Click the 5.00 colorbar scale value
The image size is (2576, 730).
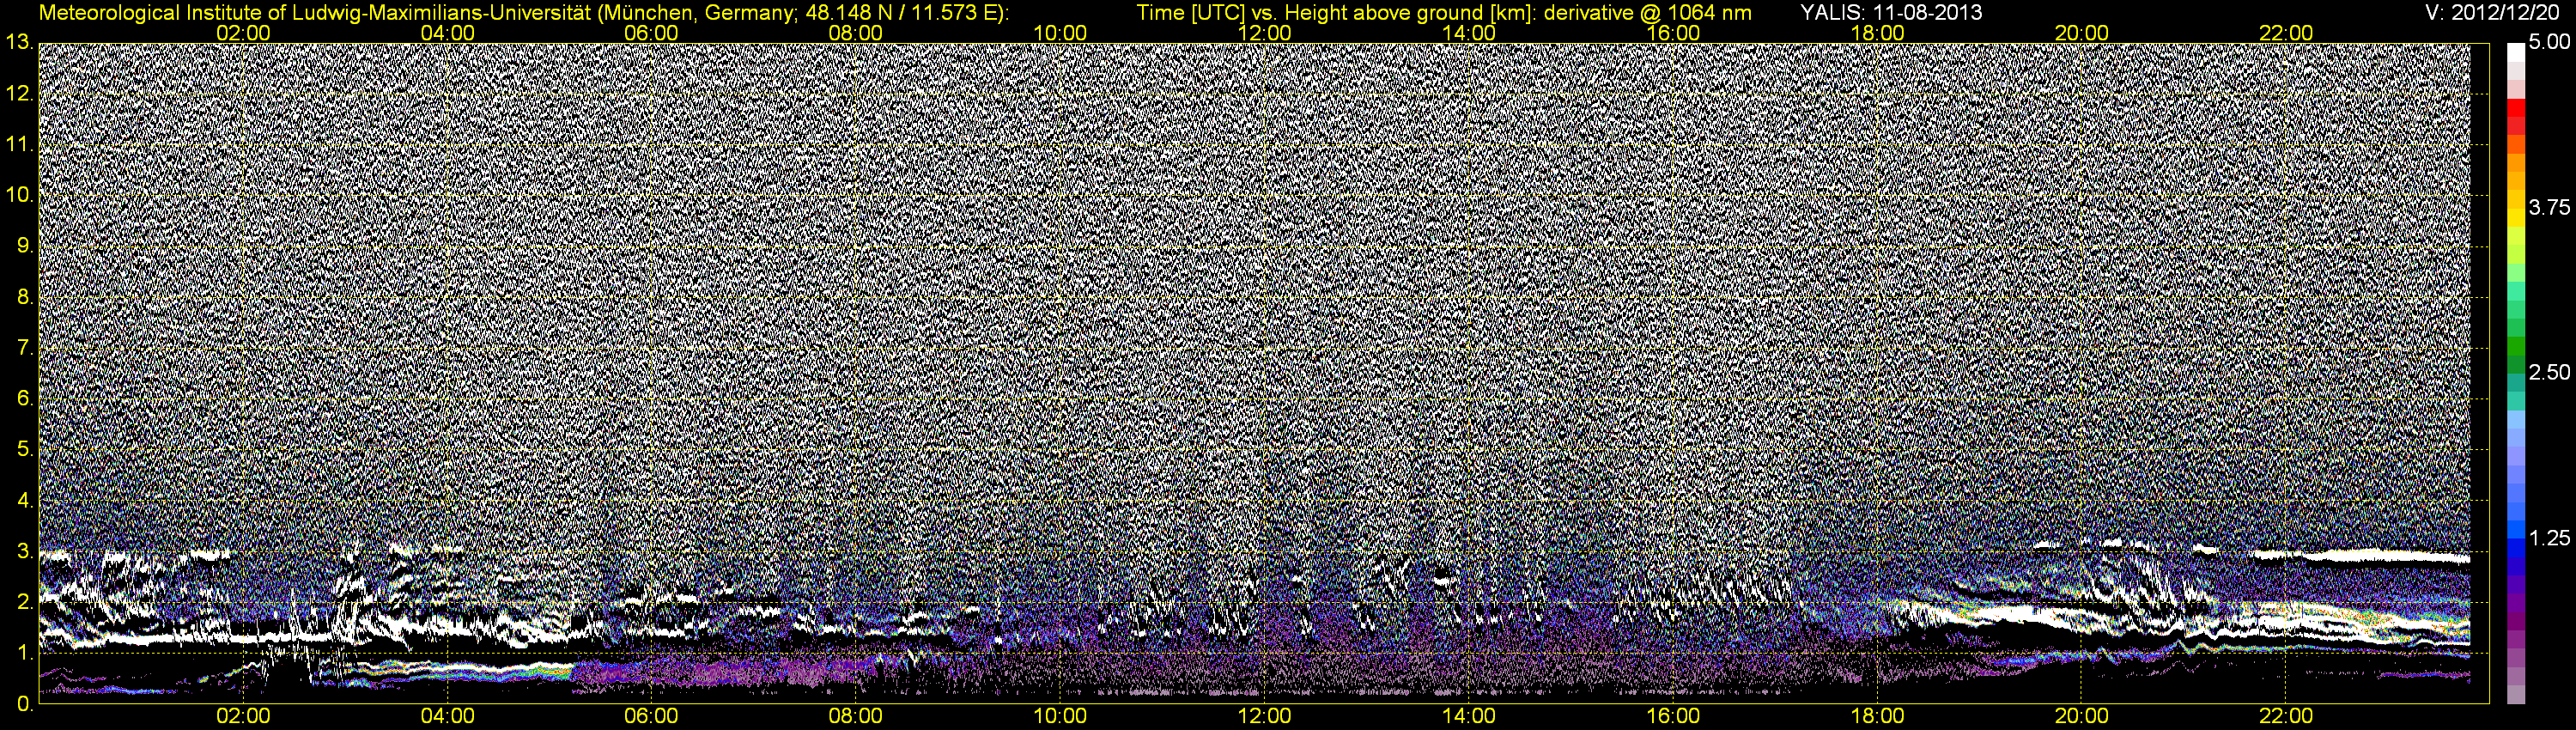pos(2550,43)
